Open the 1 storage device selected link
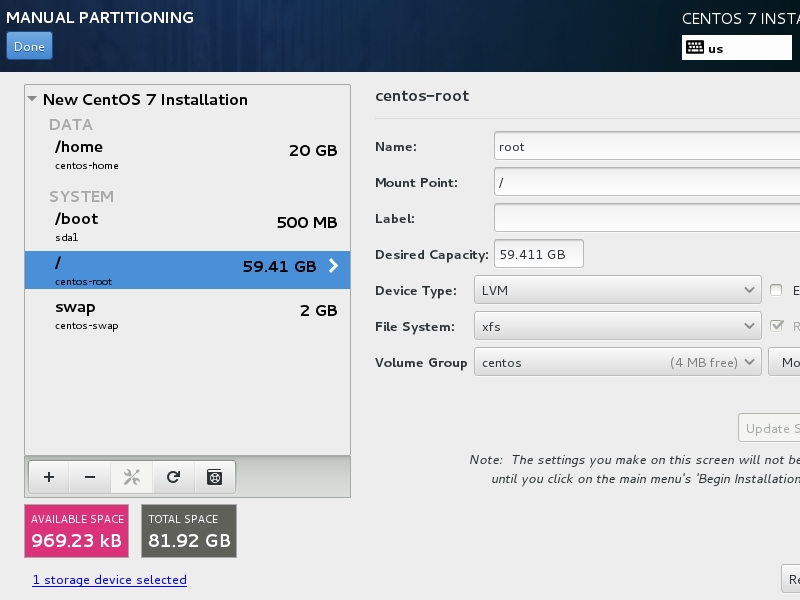The image size is (800, 600). (110, 580)
